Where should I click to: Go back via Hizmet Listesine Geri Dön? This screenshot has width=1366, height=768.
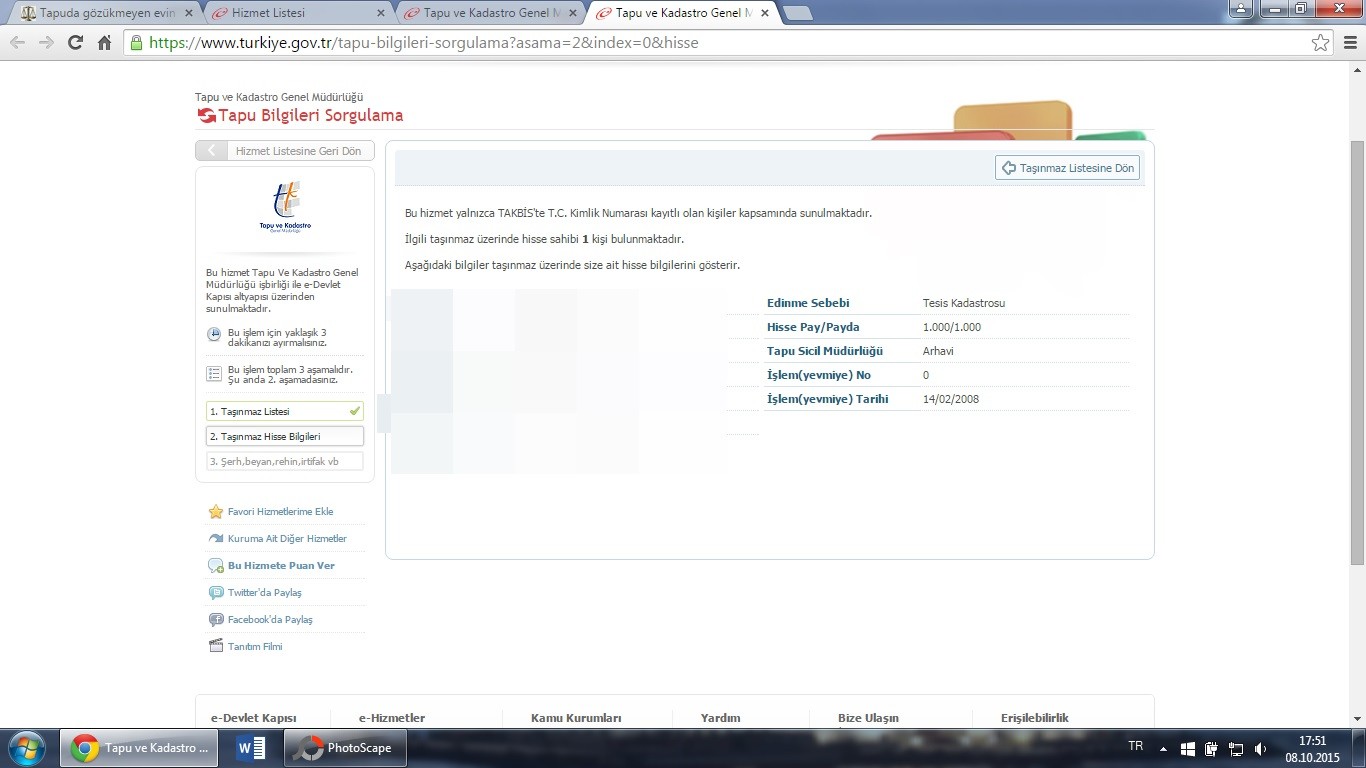click(285, 151)
